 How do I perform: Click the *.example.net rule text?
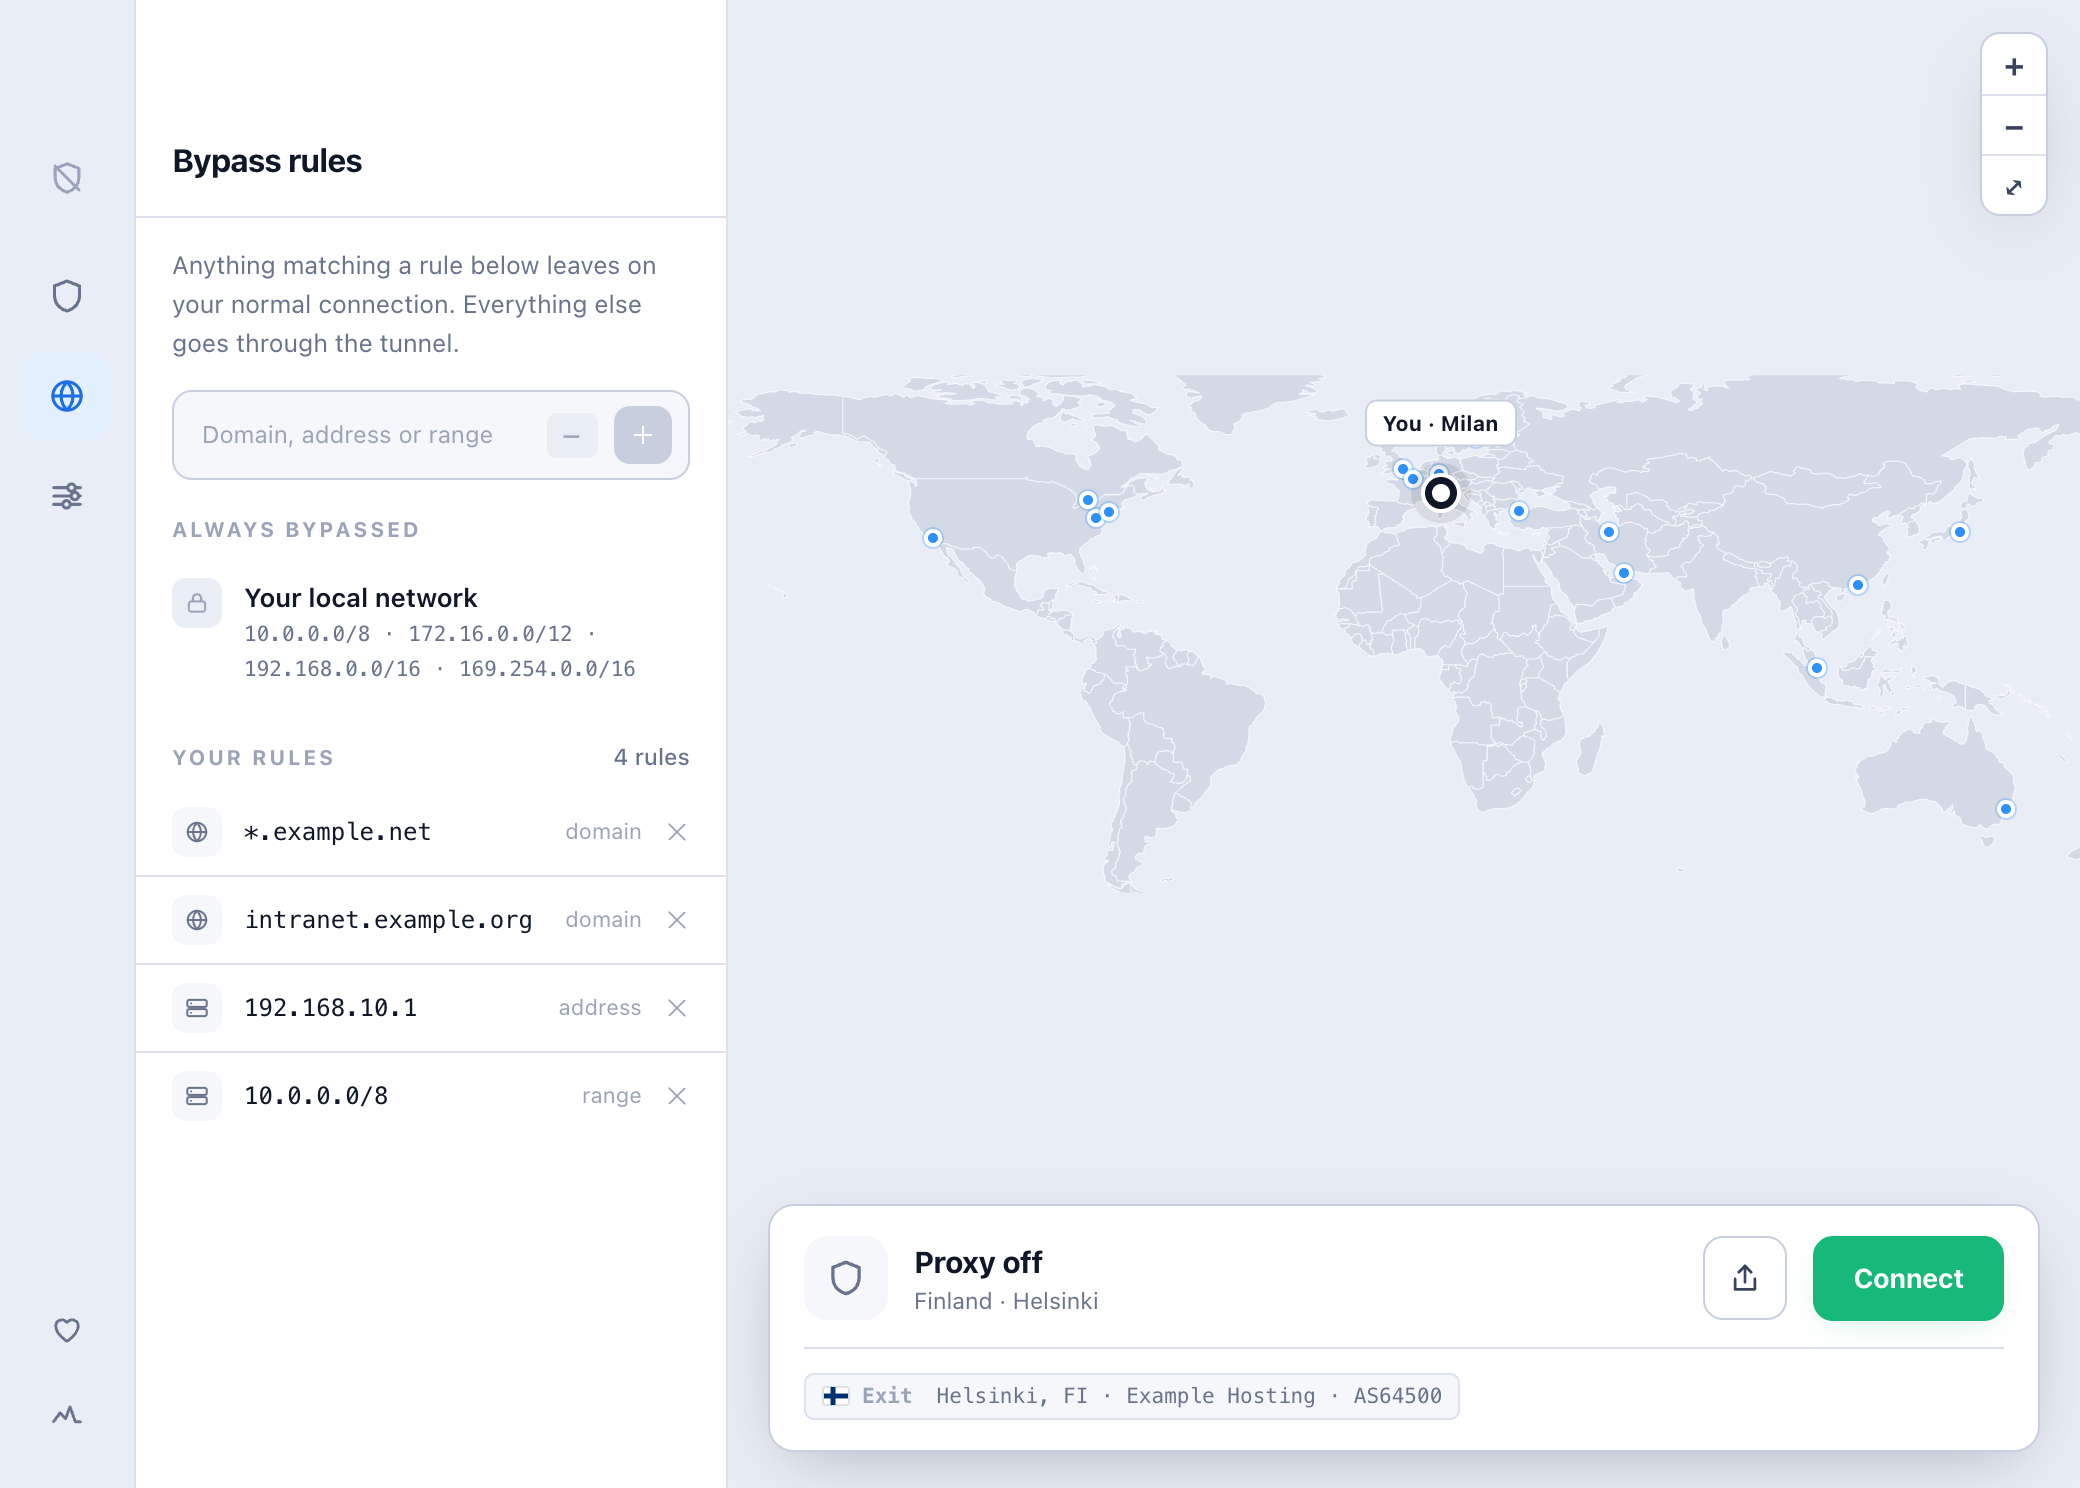click(x=338, y=832)
